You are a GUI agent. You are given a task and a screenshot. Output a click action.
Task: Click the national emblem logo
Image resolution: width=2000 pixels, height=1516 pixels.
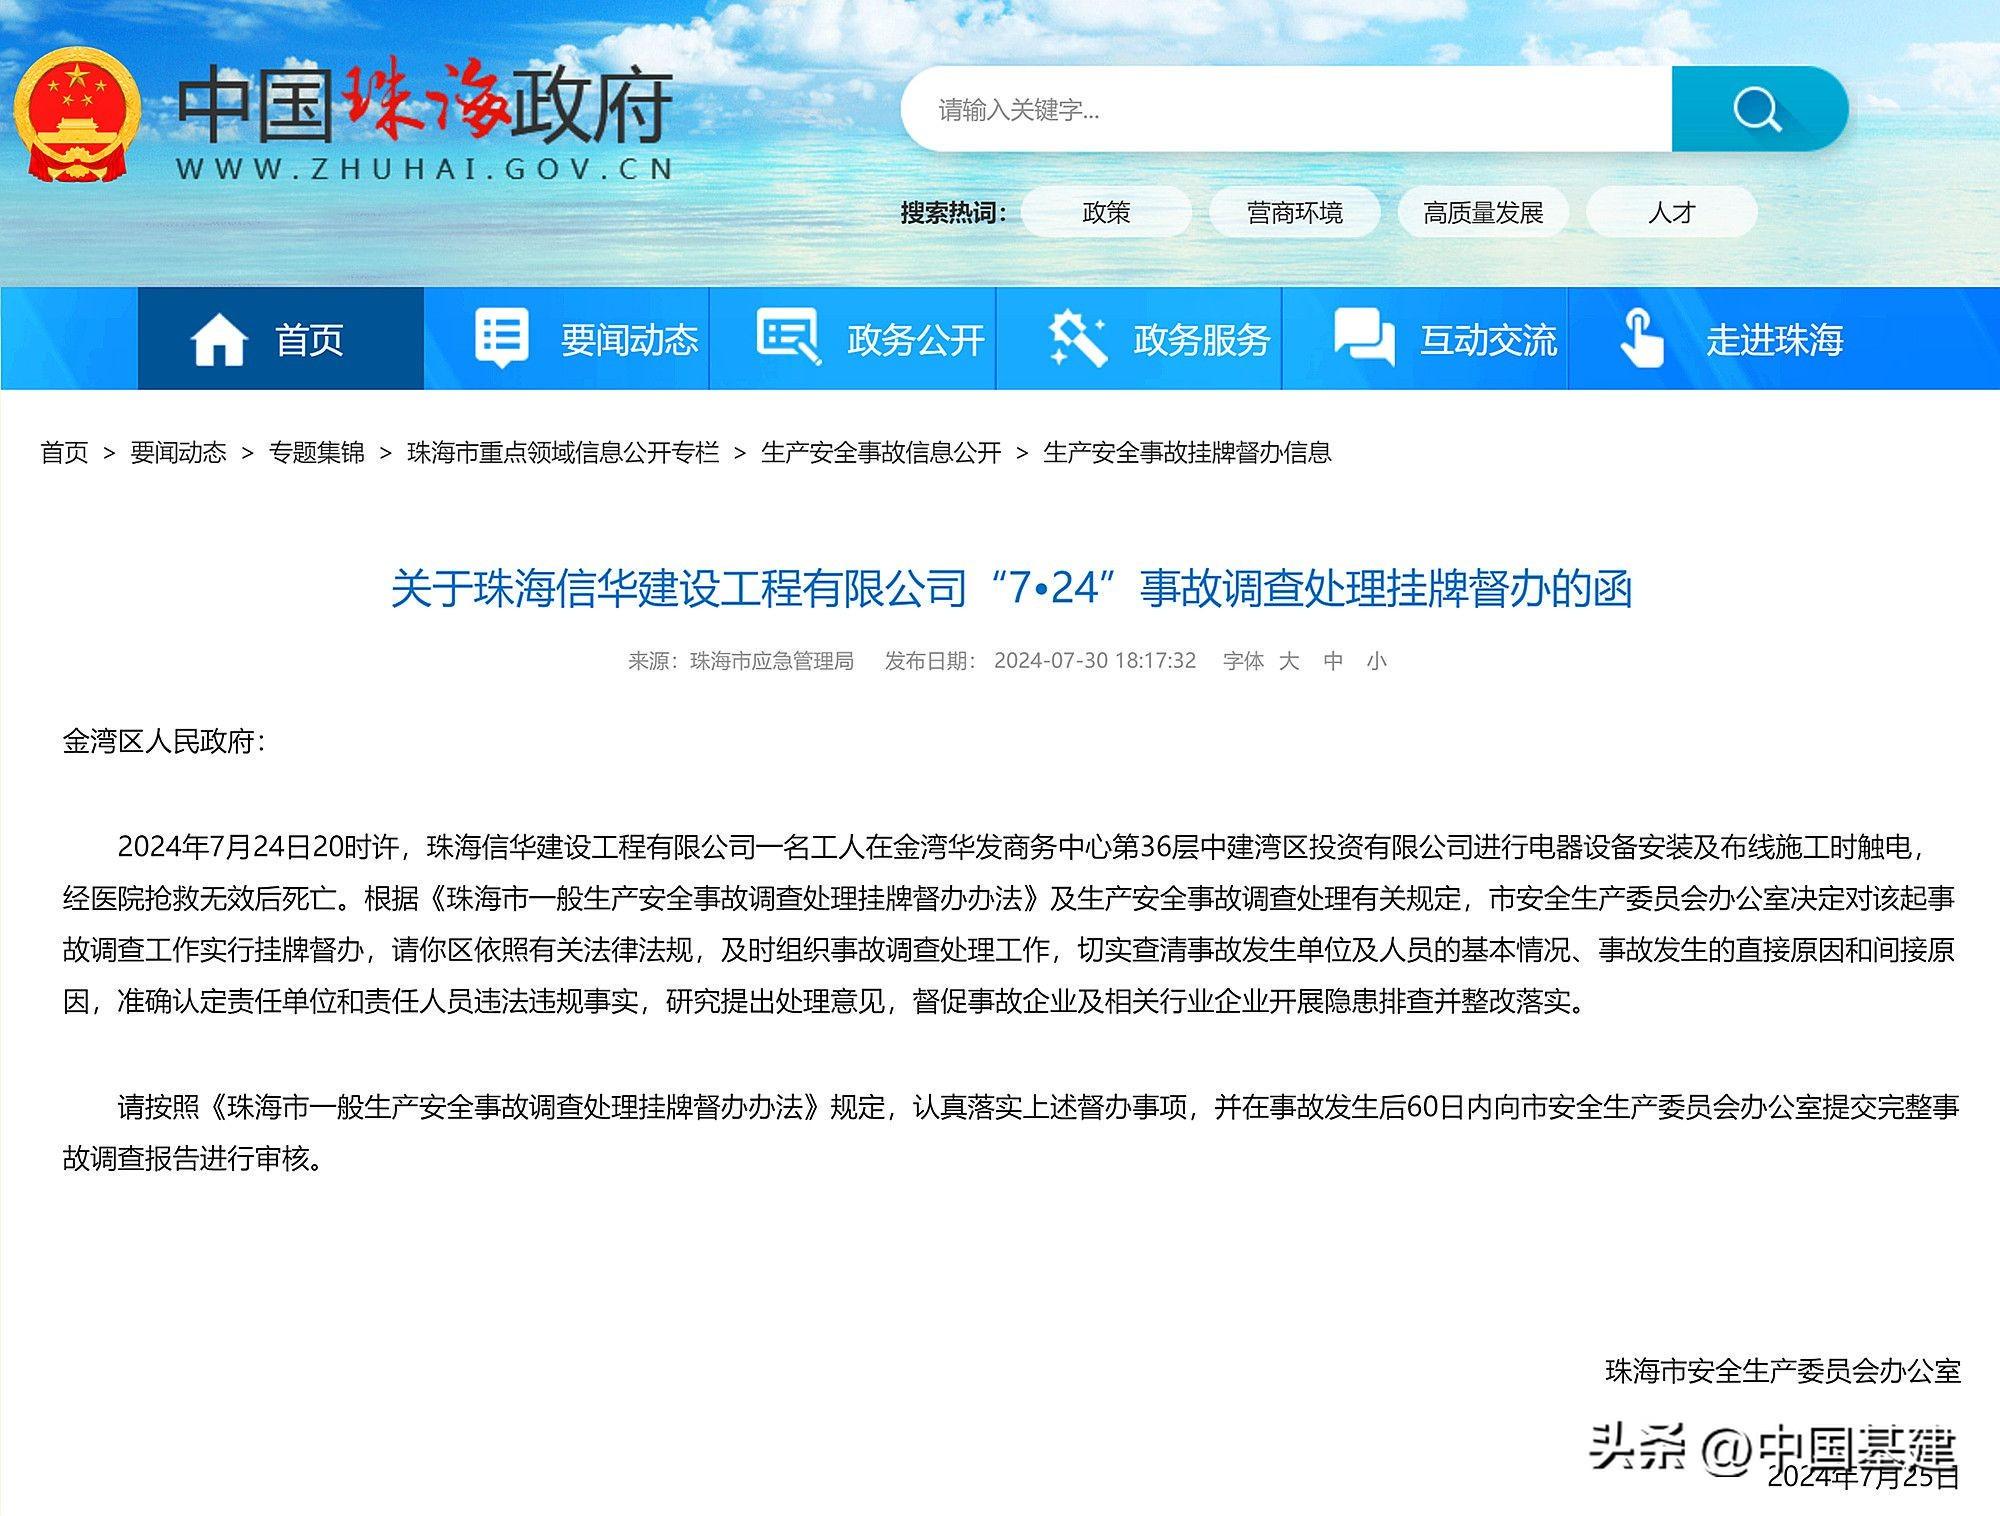[x=77, y=115]
